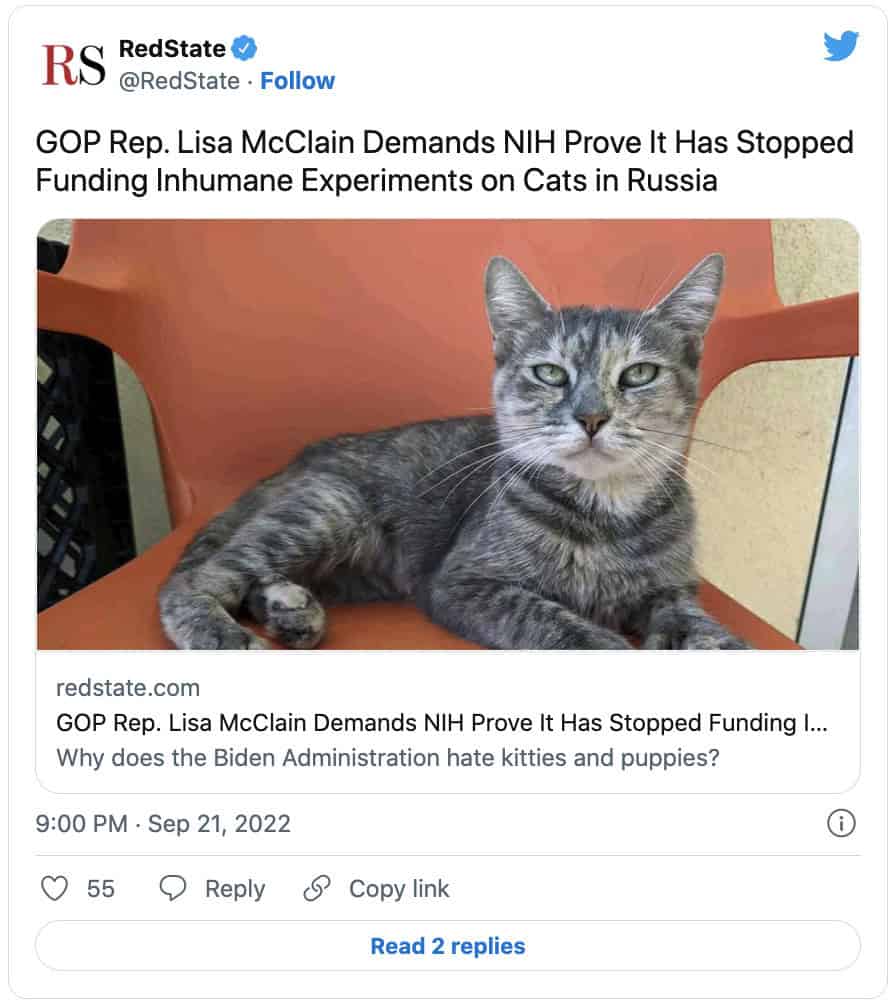The image size is (896, 1006).
Task: Click the chain link copy icon
Action: [317, 889]
